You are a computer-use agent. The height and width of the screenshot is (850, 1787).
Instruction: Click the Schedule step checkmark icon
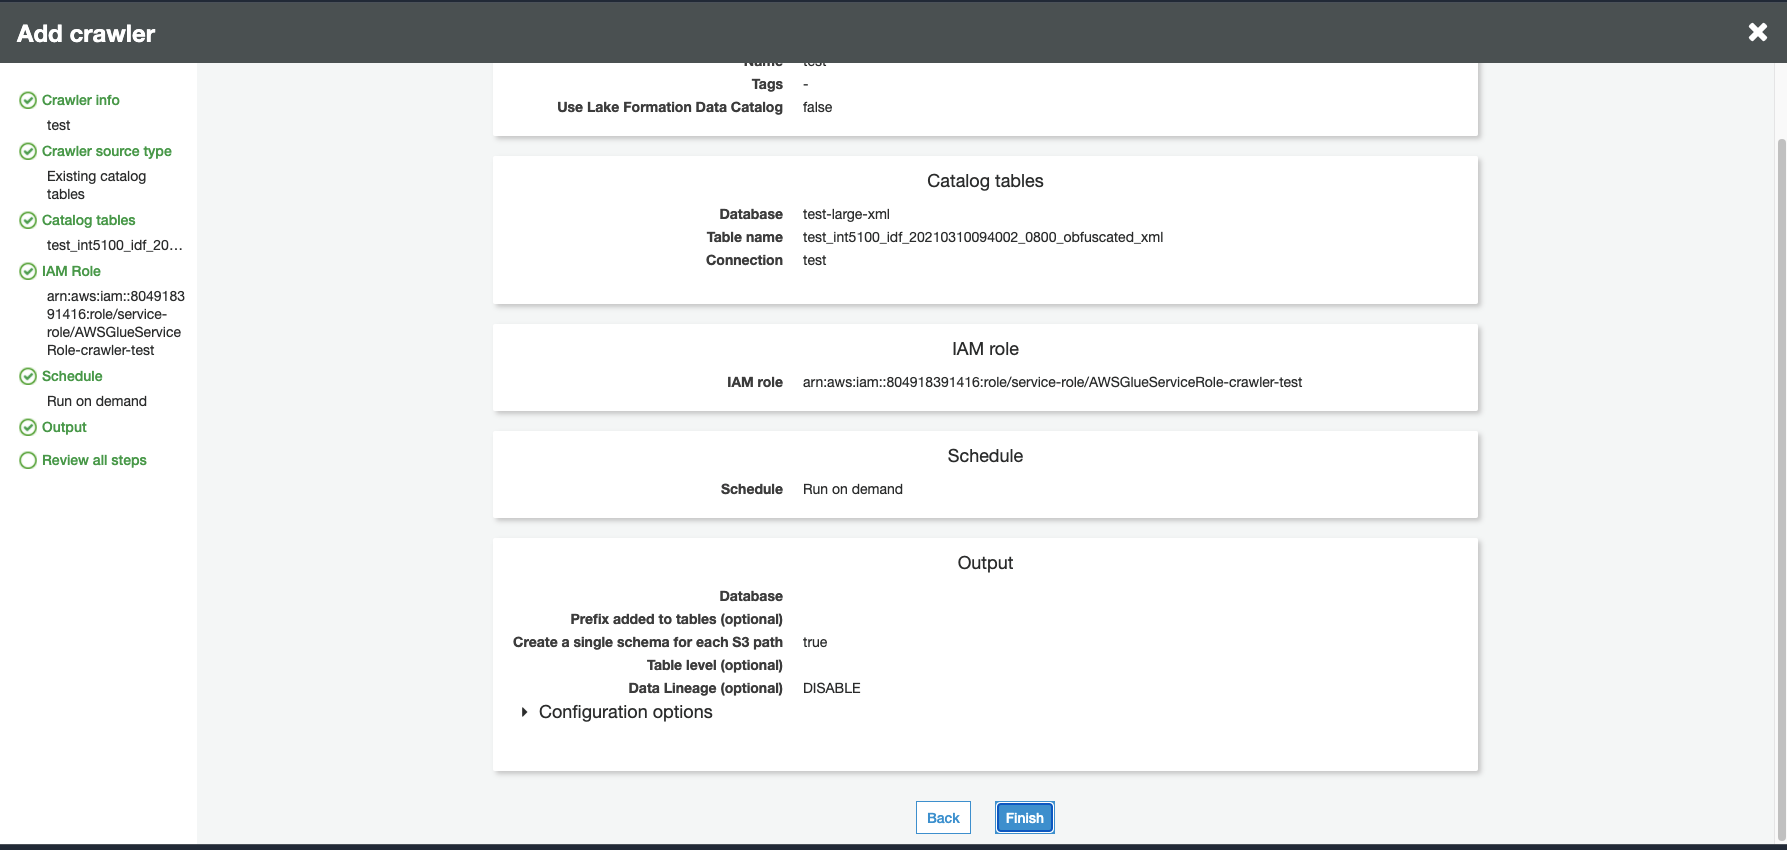point(28,377)
